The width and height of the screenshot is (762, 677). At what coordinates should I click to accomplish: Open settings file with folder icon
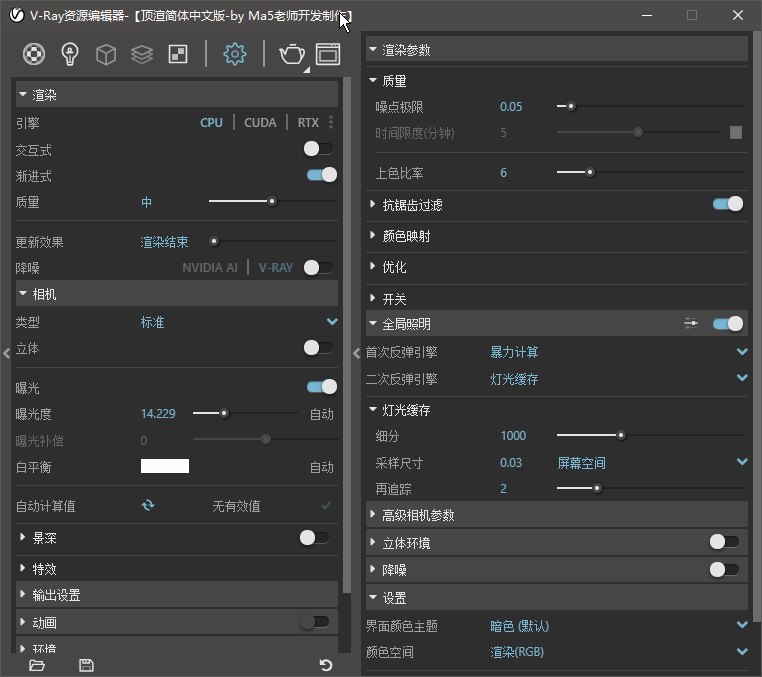click(x=37, y=665)
